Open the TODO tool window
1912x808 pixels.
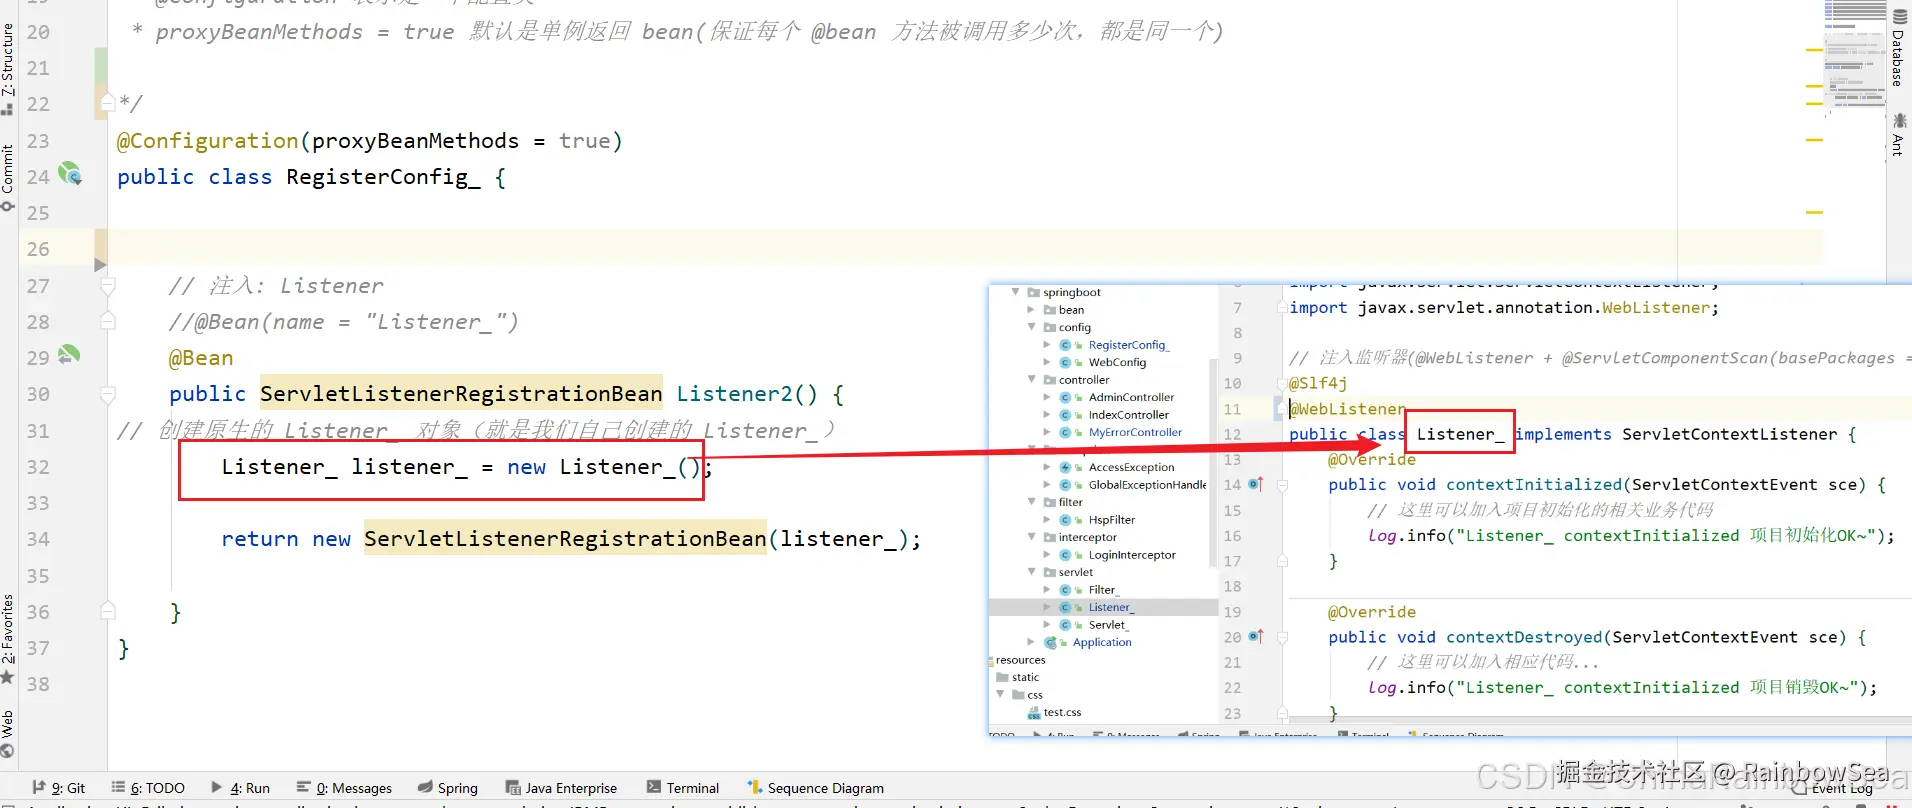click(148, 787)
